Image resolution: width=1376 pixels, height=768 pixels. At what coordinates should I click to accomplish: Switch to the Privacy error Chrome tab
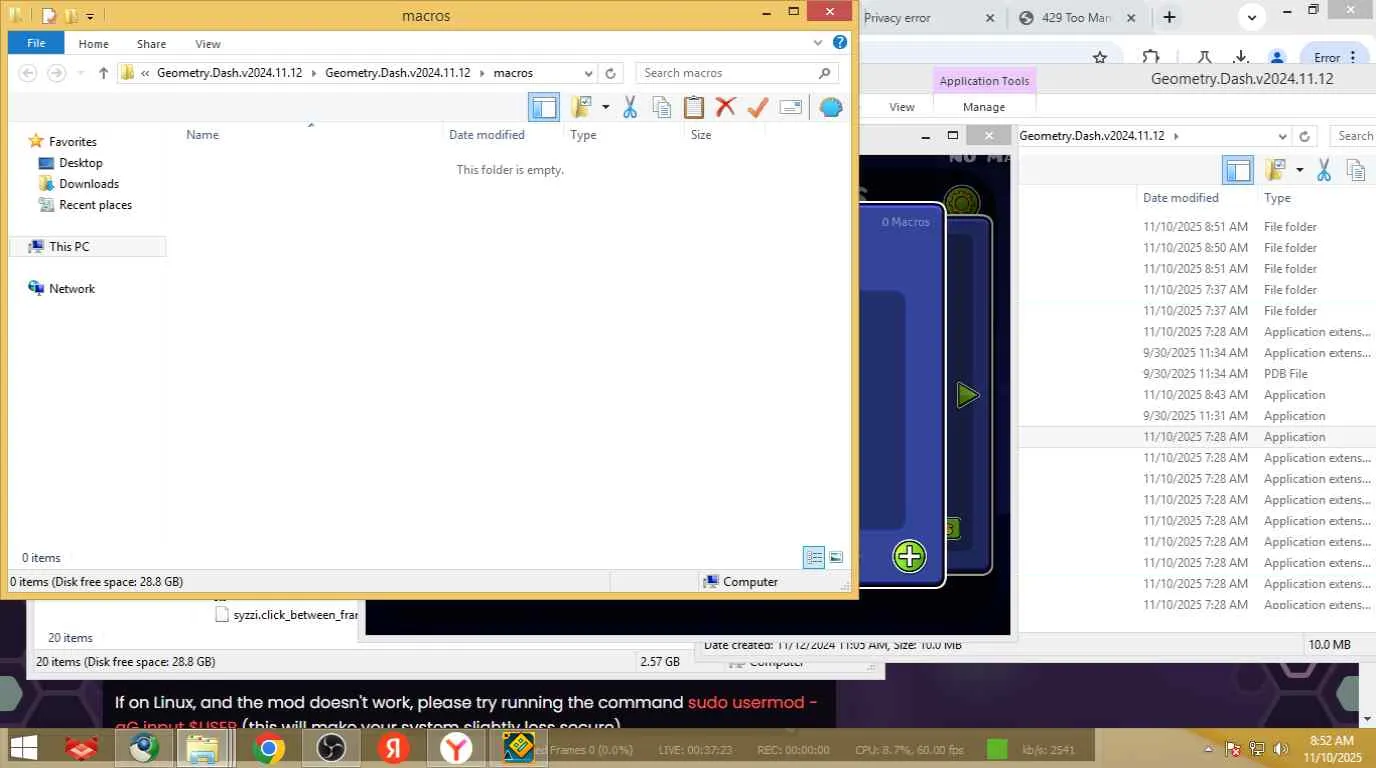coord(897,17)
